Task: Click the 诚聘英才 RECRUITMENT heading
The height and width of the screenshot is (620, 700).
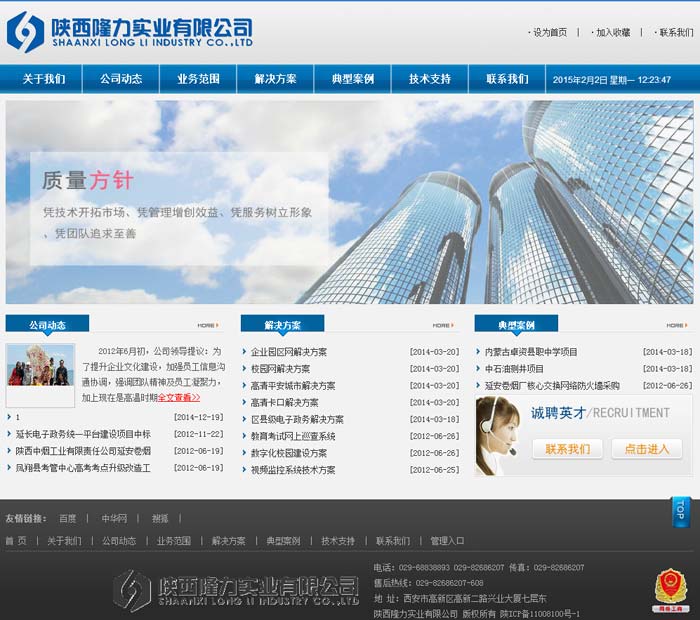Action: pyautogui.click(x=600, y=413)
